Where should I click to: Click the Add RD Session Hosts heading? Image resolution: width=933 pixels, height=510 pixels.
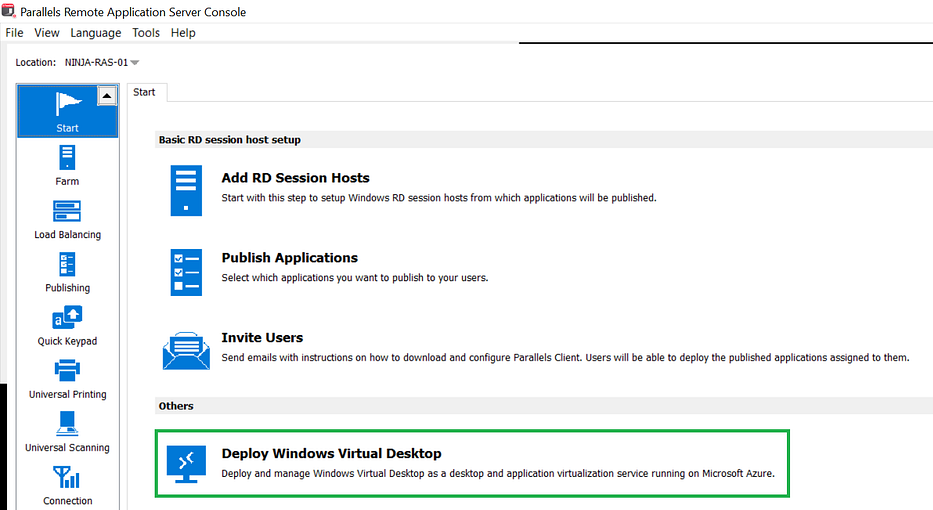tap(295, 178)
